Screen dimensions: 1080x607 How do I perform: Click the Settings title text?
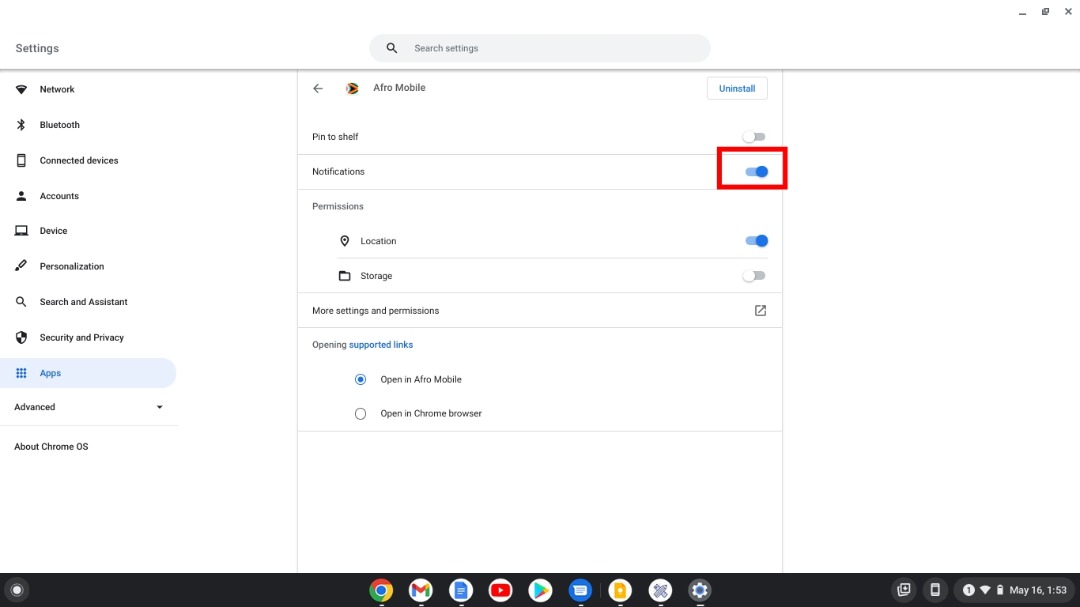[37, 48]
